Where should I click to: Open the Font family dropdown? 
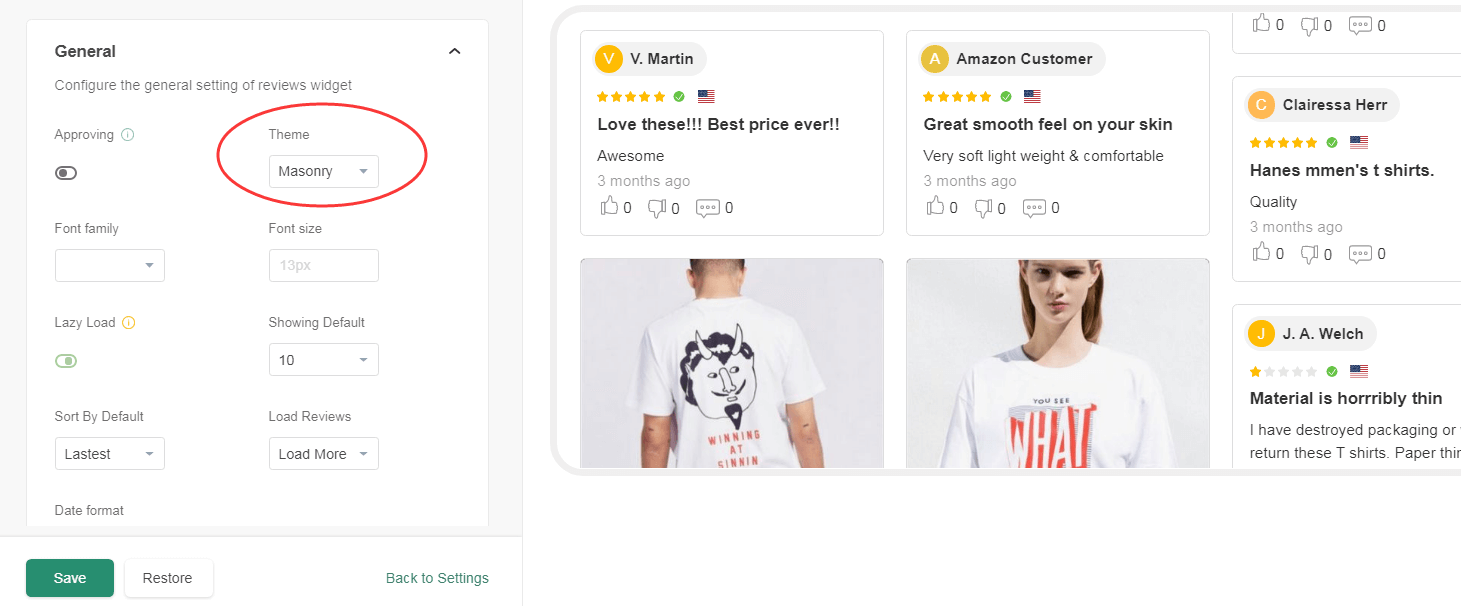pos(110,266)
